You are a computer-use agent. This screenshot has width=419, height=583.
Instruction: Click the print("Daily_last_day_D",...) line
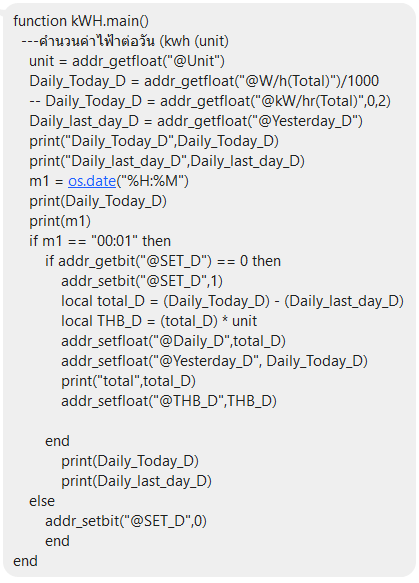tap(167, 161)
